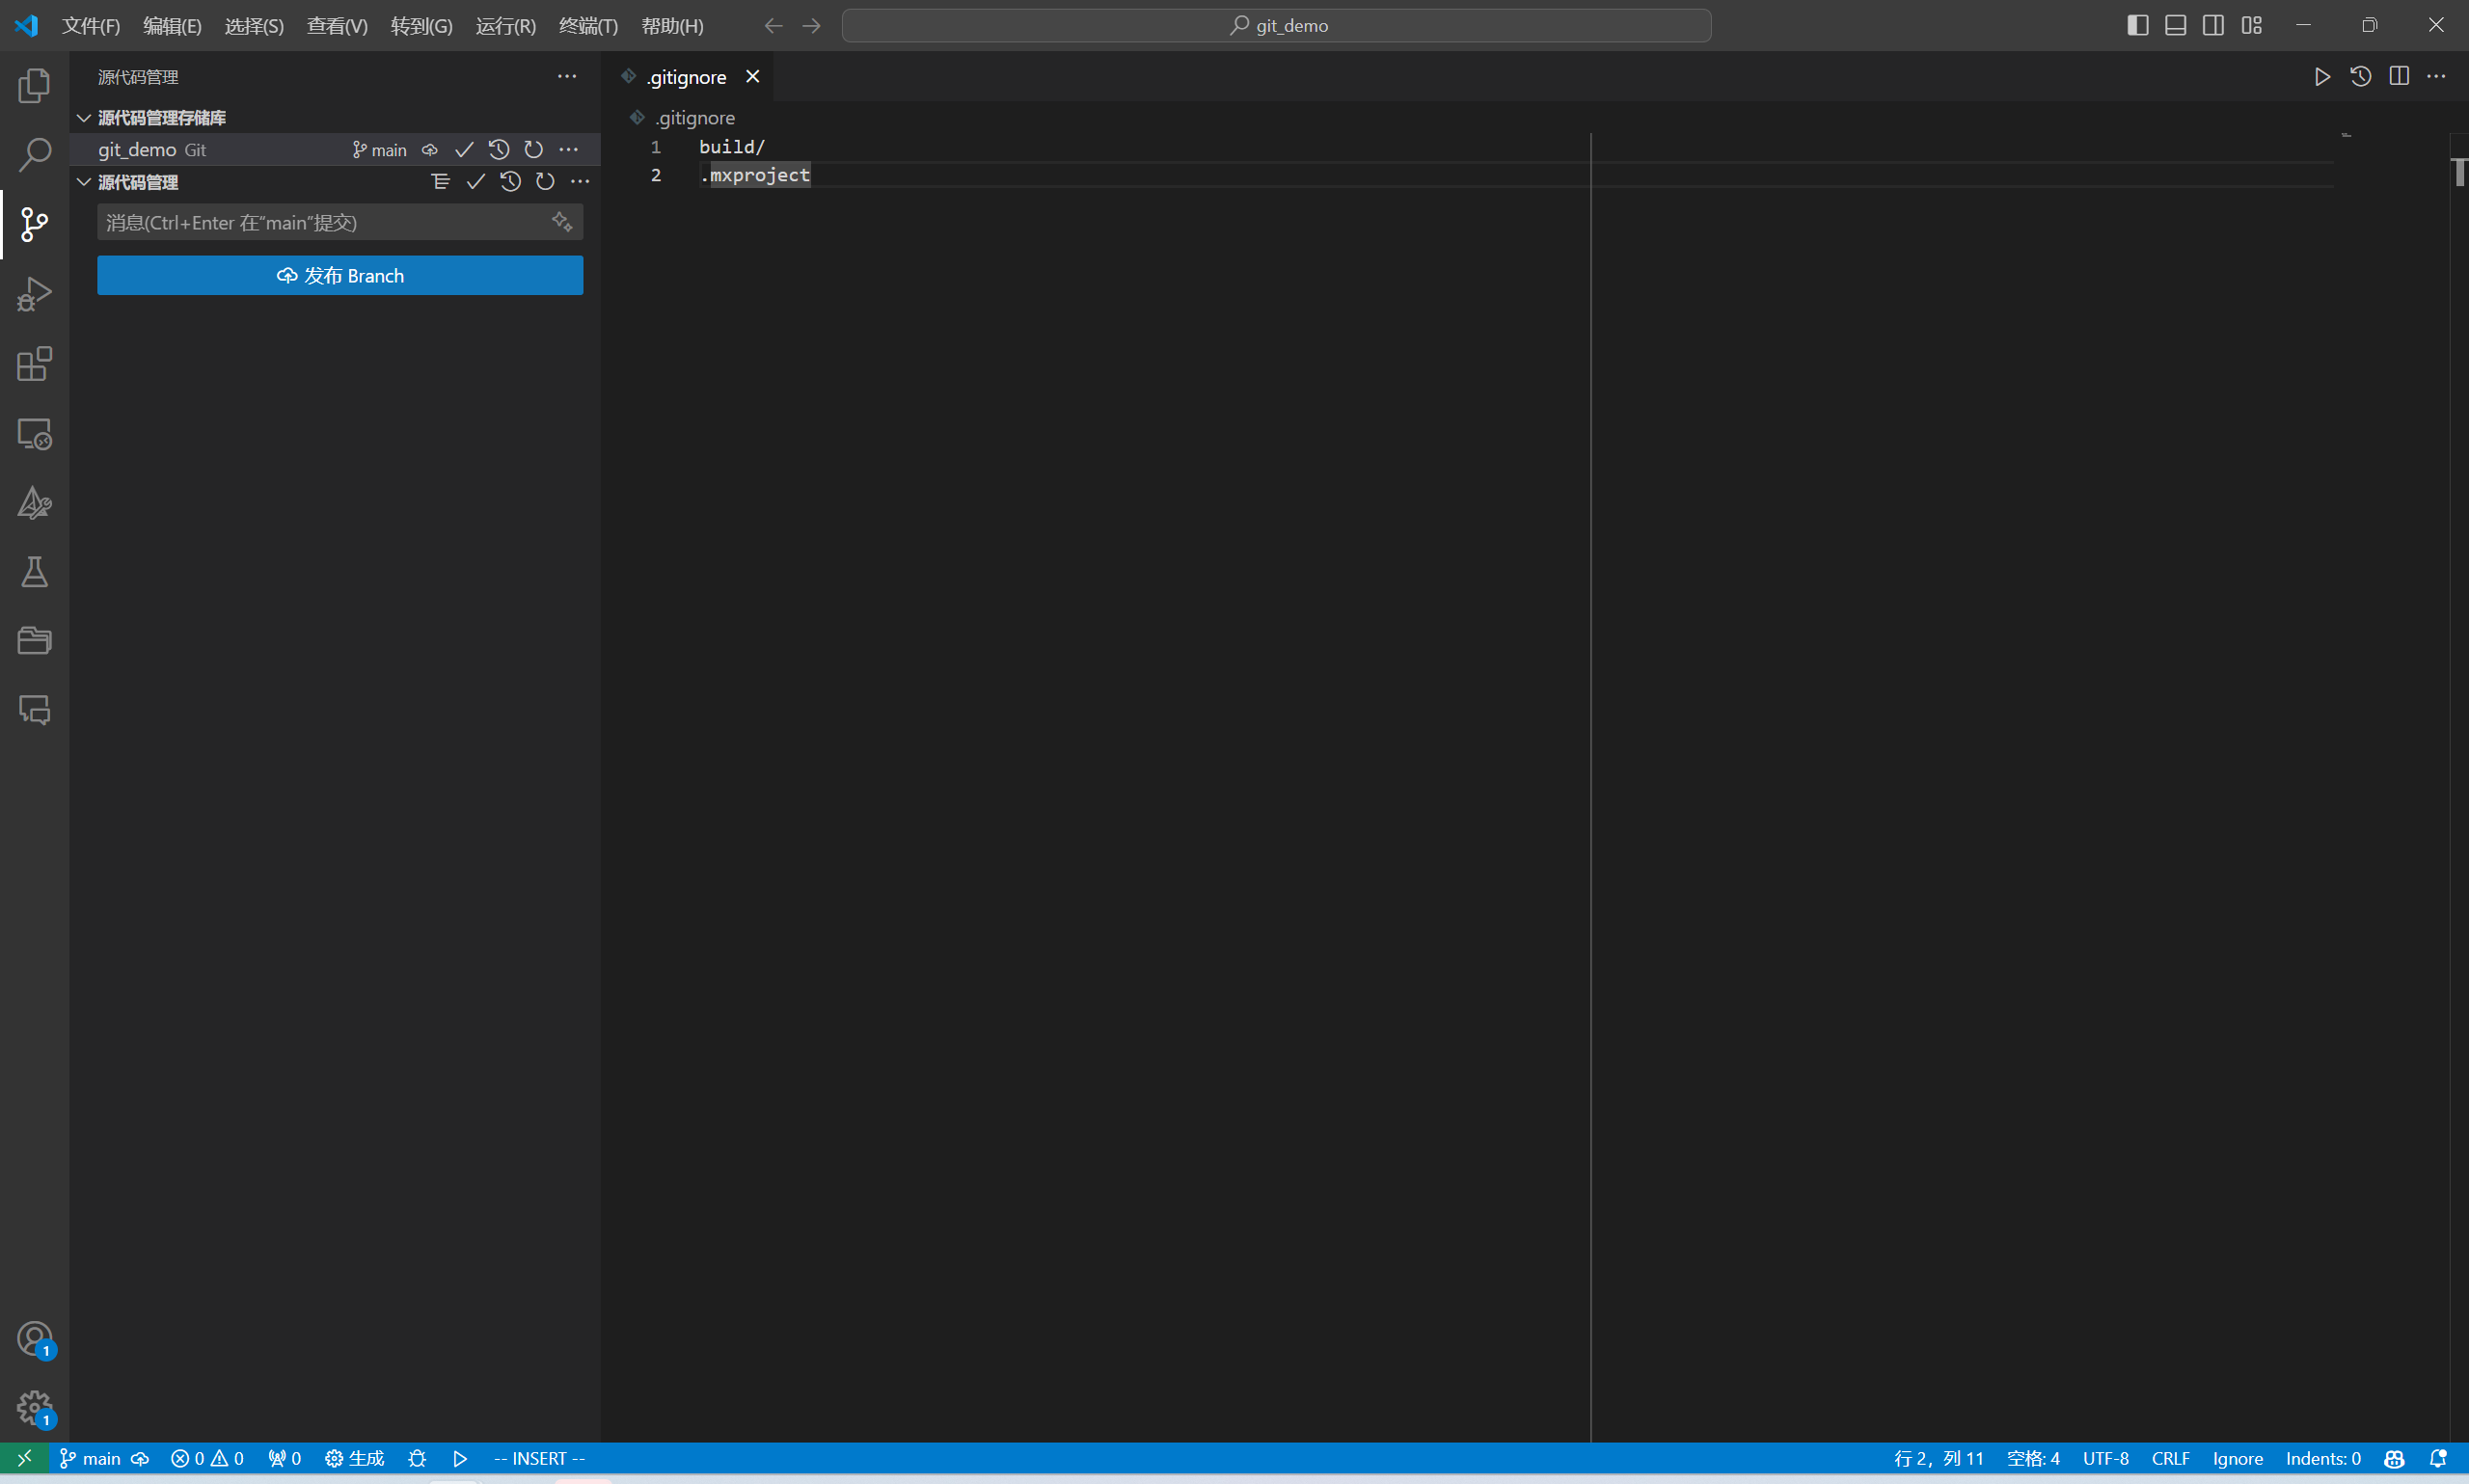Image resolution: width=2469 pixels, height=1484 pixels.
Task: Open the 终端(T) menu
Action: pyautogui.click(x=588, y=26)
